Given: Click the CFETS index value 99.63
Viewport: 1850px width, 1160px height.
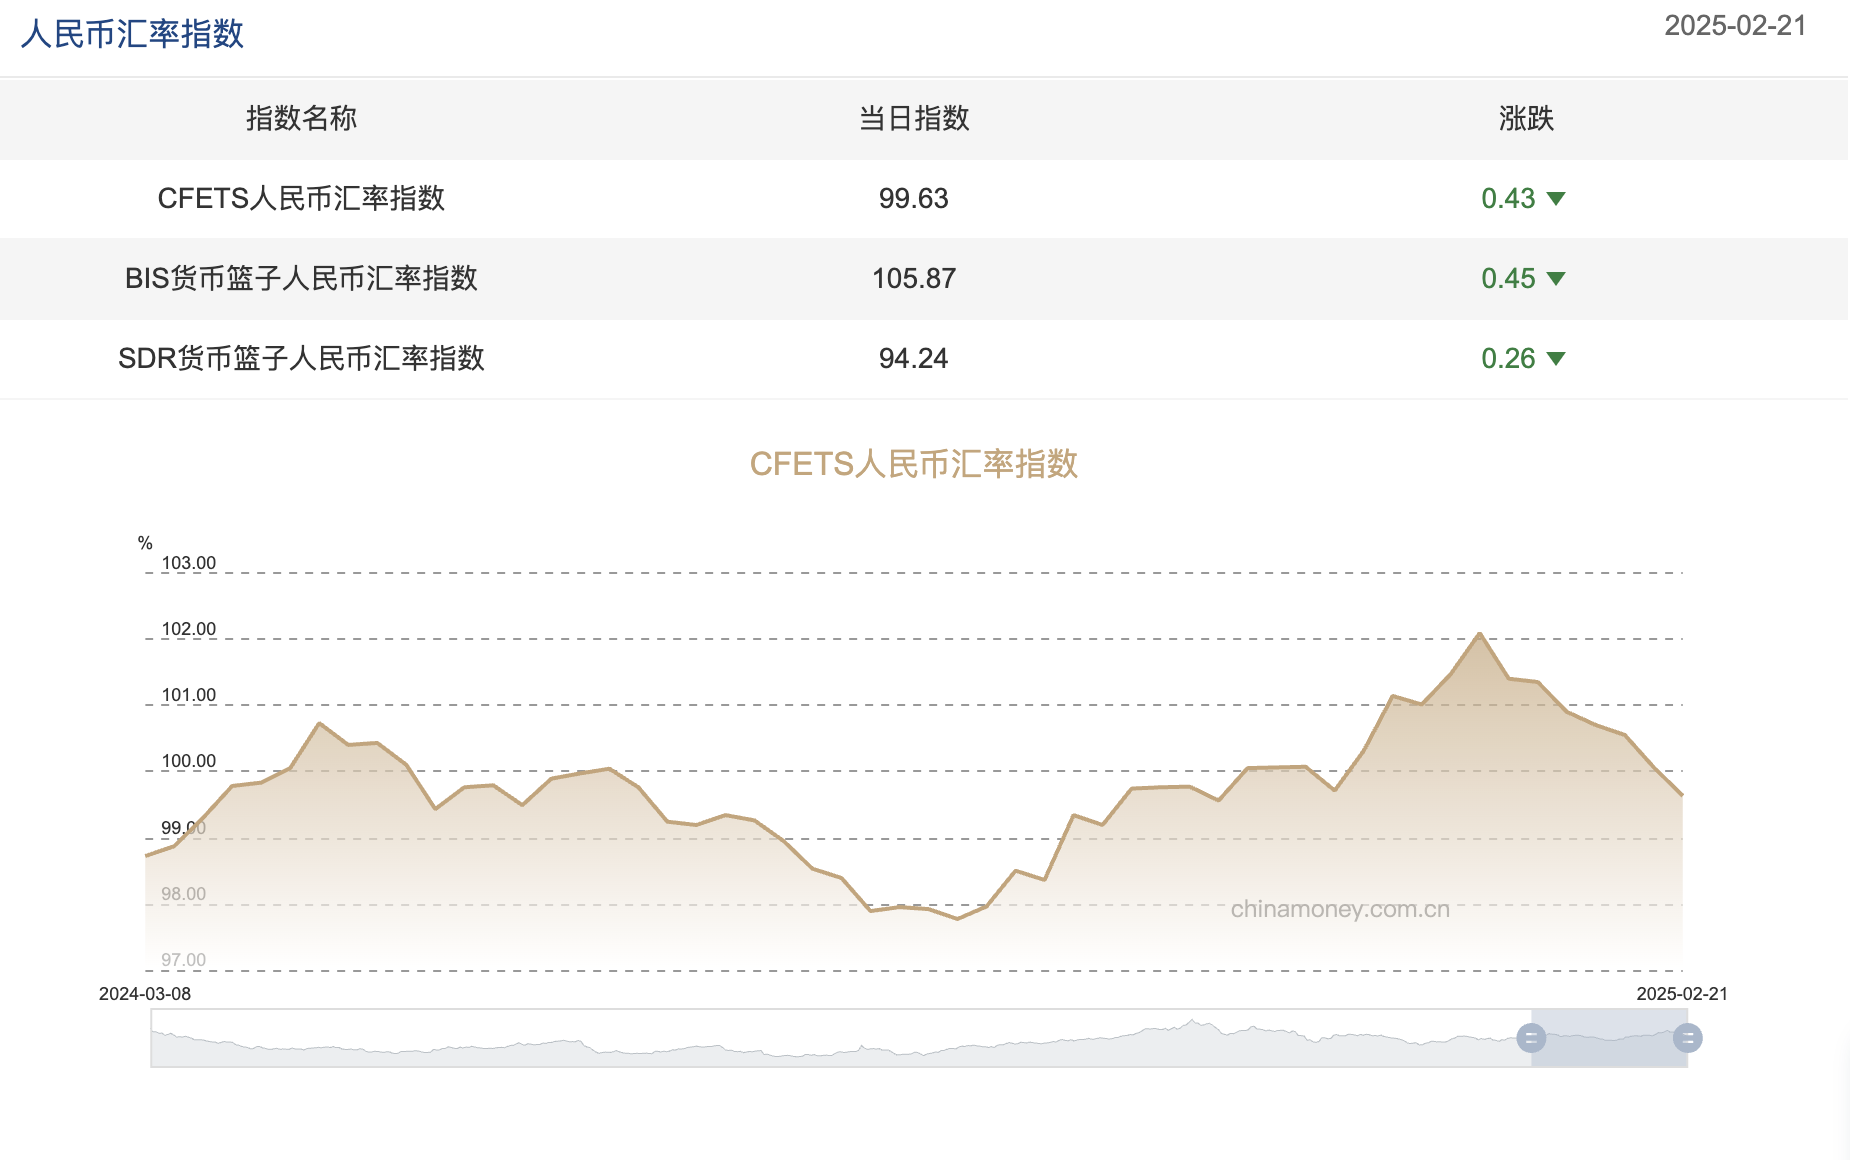Looking at the screenshot, I should point(913,199).
